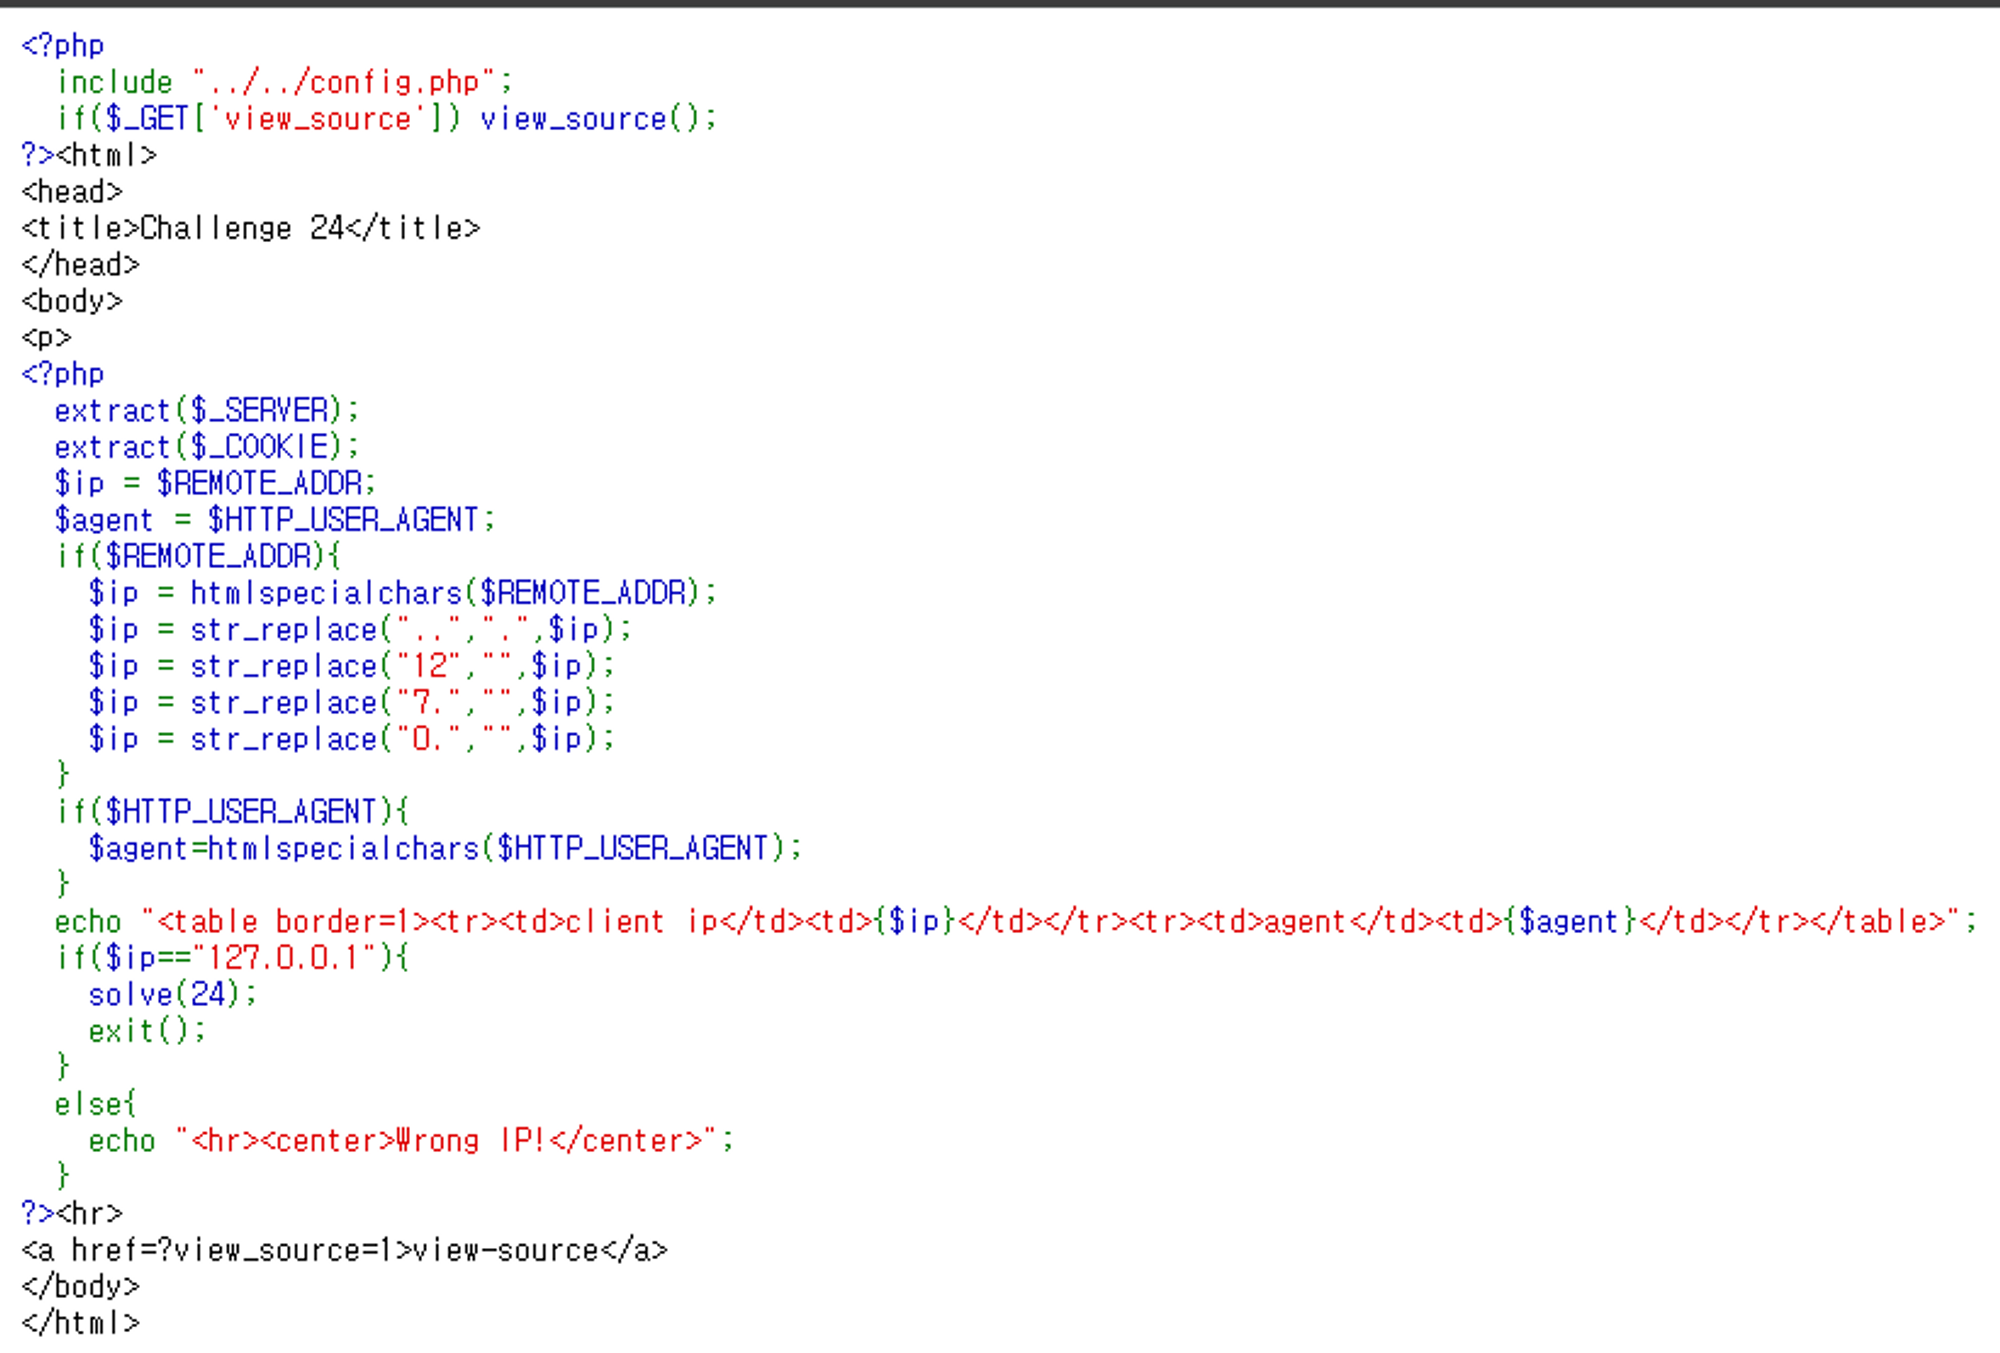Click the str_replace "7." line

(x=351, y=702)
